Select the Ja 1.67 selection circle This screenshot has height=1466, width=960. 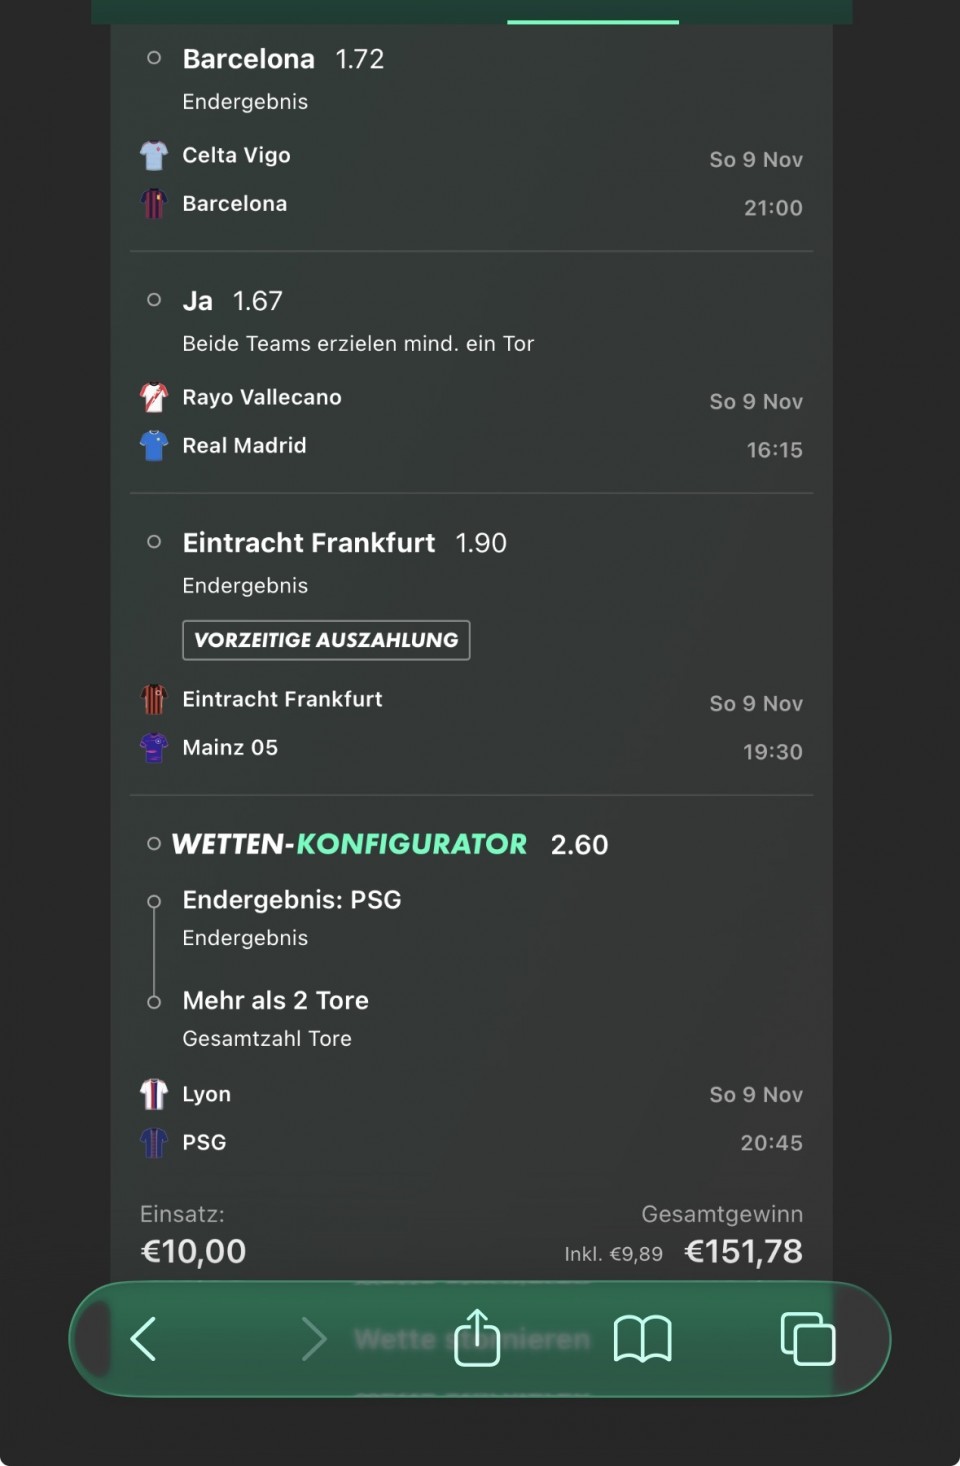[154, 300]
